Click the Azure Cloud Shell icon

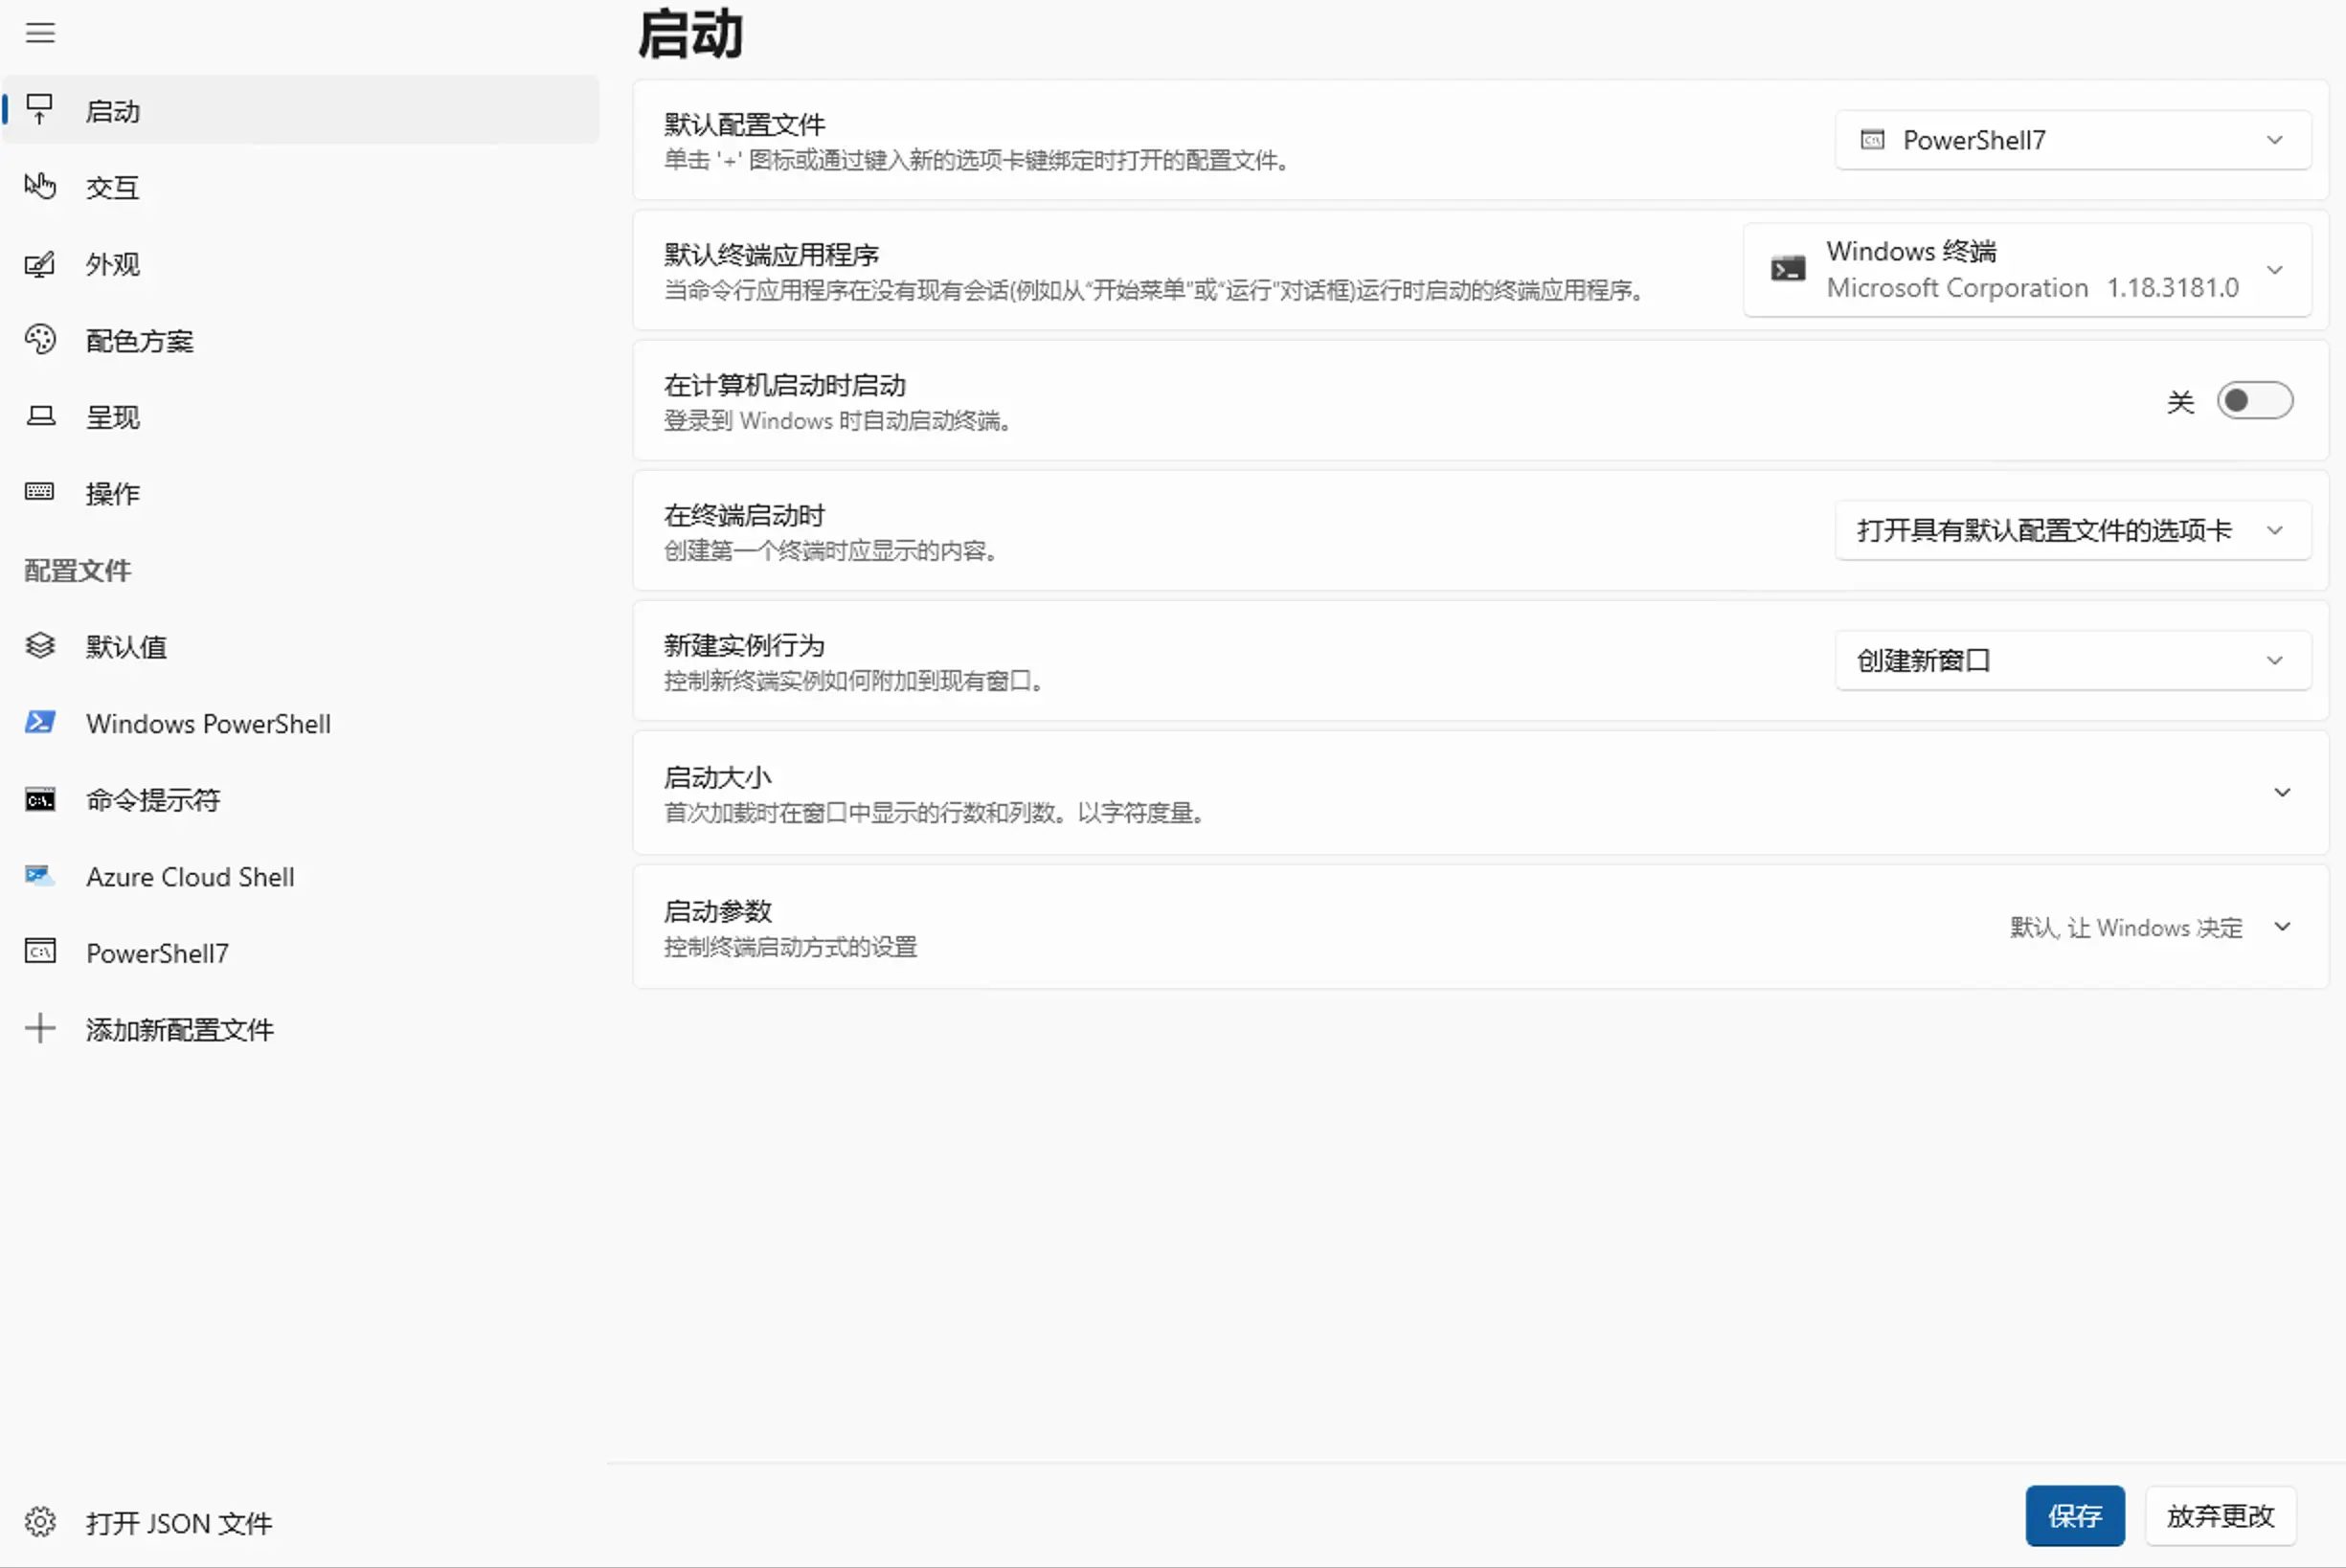[x=40, y=876]
